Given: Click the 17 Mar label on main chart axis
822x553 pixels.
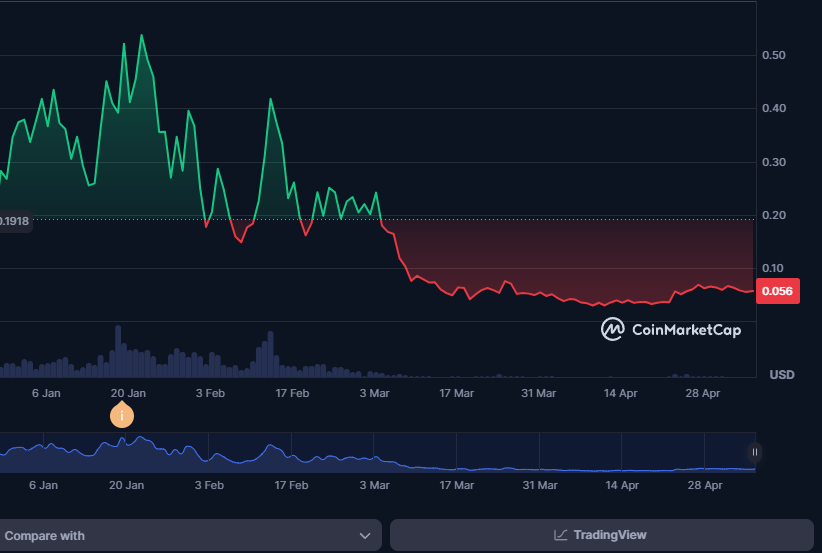Looking at the screenshot, I should (x=456, y=393).
